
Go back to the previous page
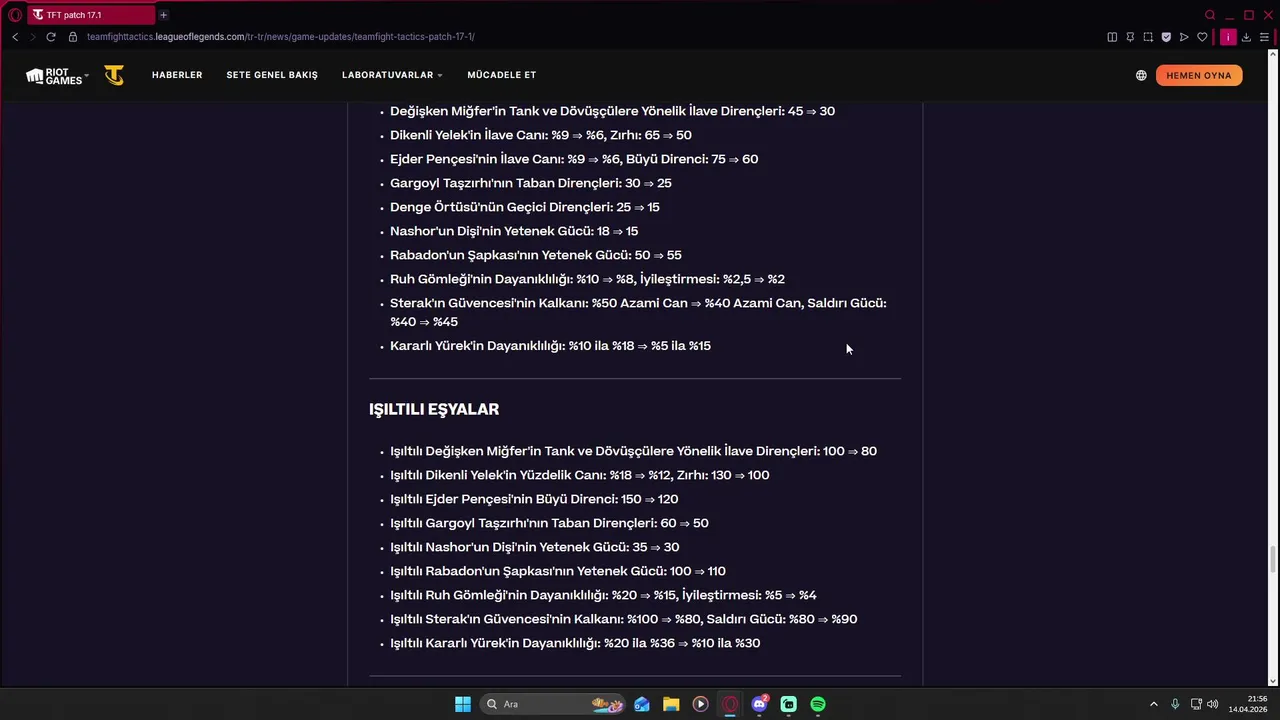coord(15,37)
